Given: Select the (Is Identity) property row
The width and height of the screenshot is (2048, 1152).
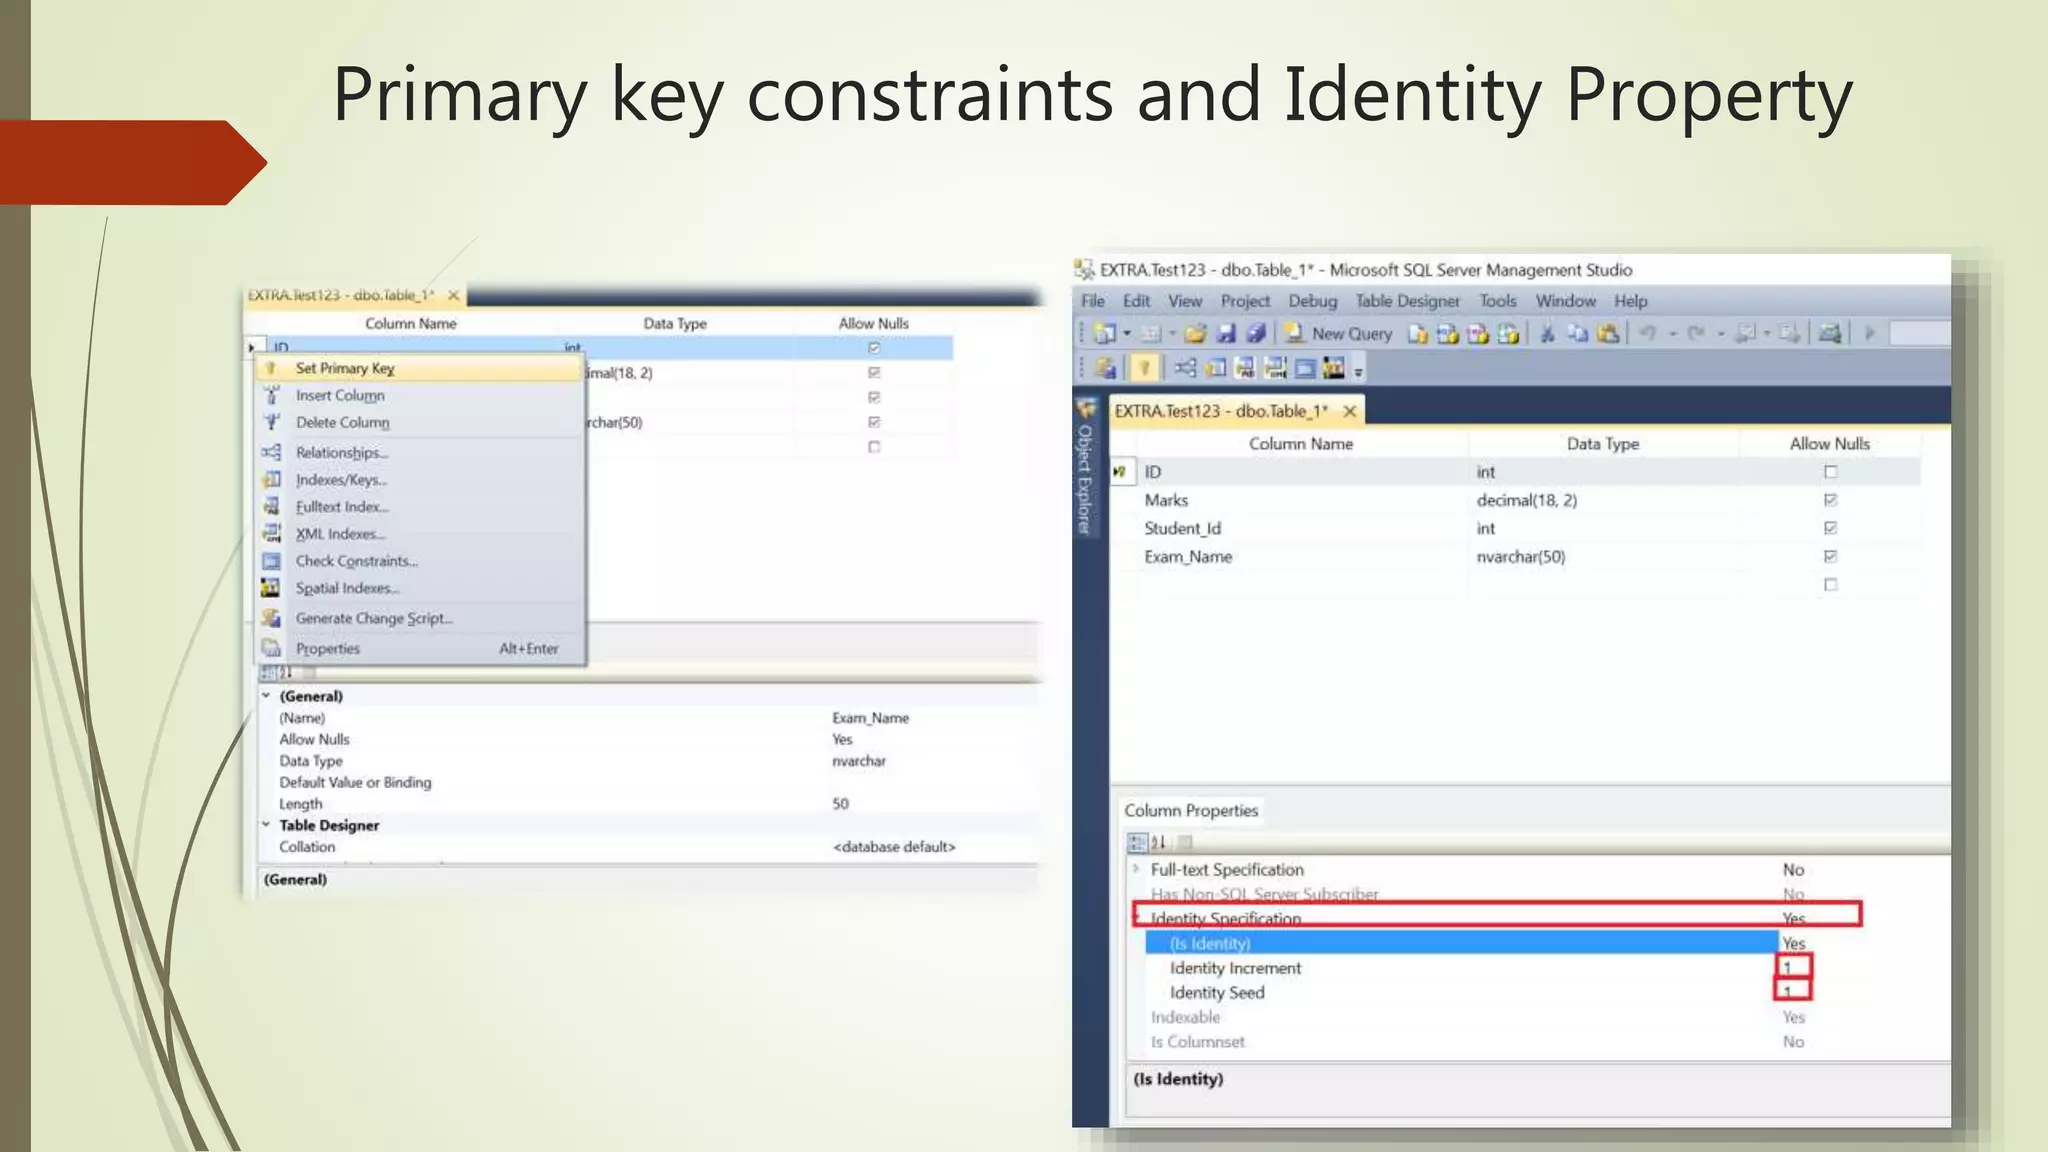Looking at the screenshot, I should click(x=1461, y=943).
